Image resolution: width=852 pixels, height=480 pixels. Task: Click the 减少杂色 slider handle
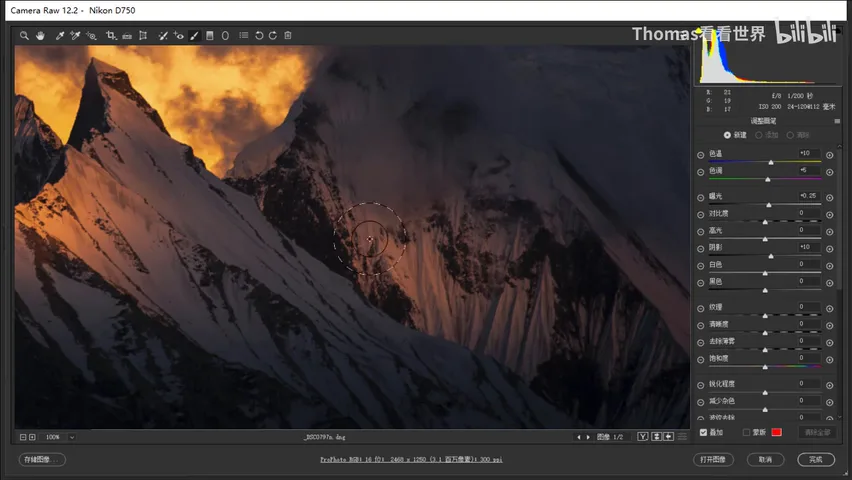765,409
